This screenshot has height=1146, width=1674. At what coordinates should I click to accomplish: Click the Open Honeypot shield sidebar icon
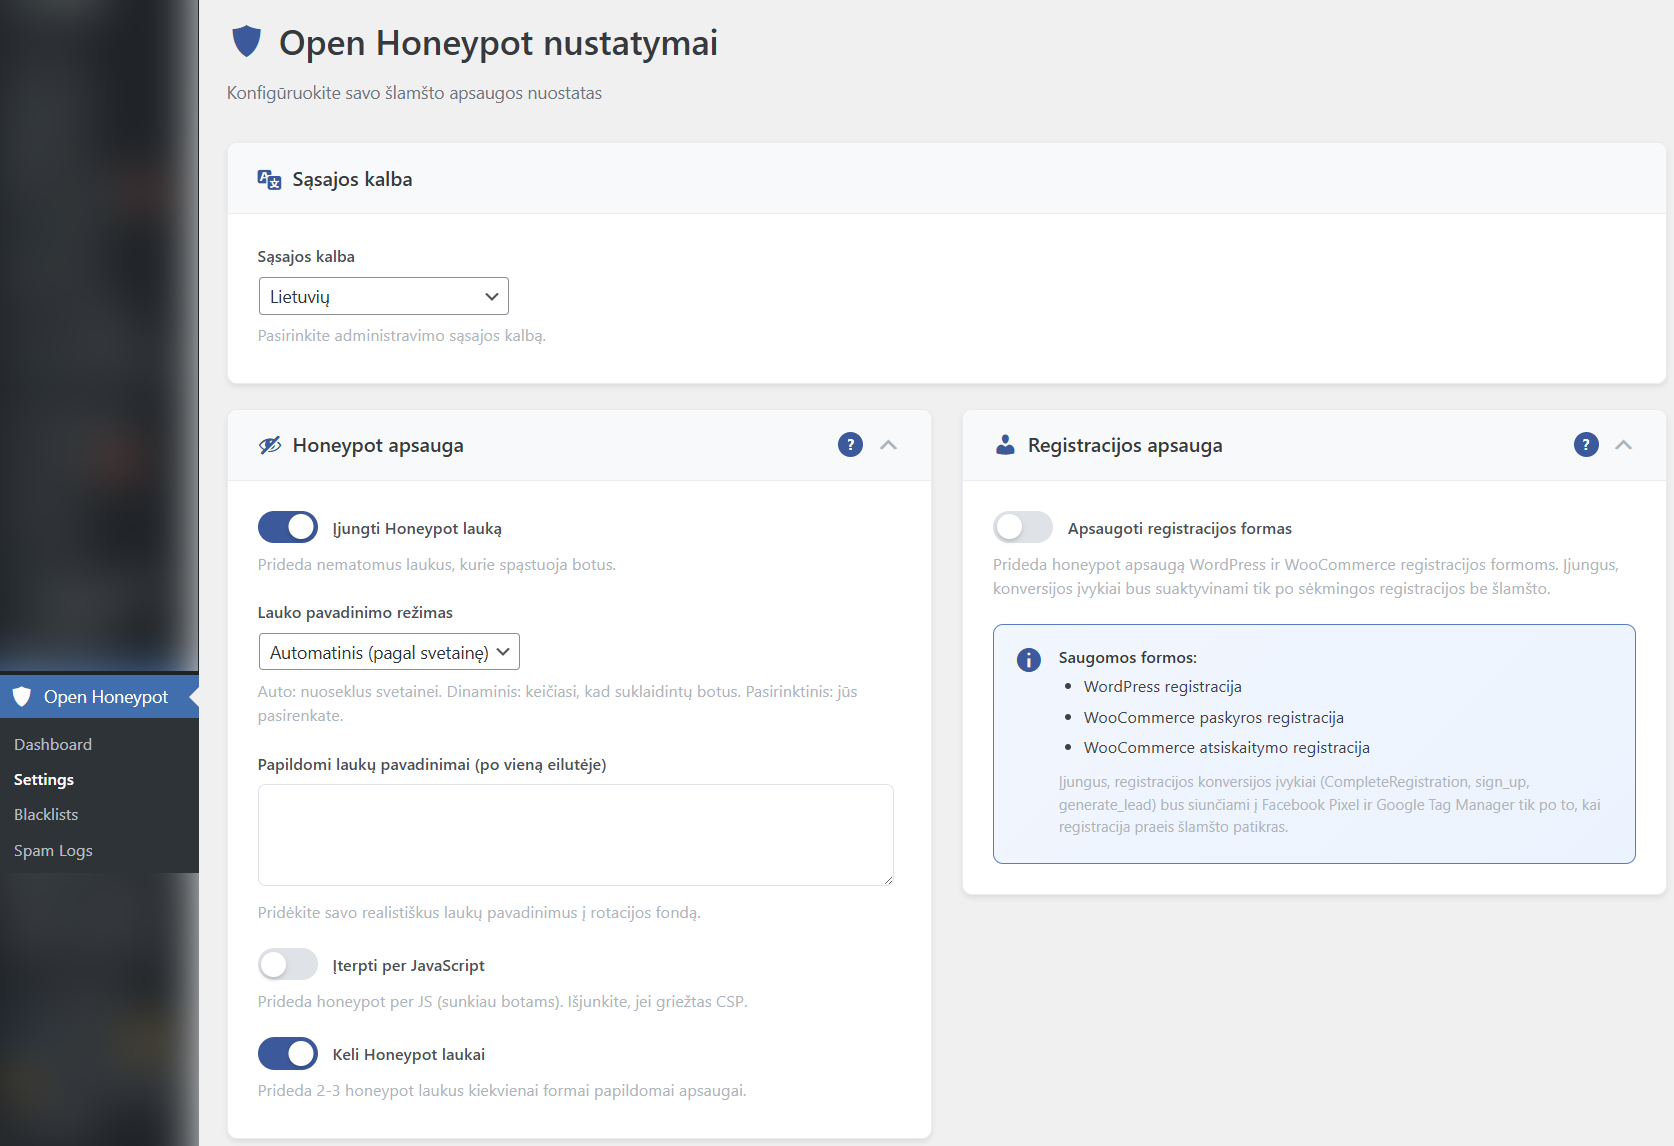(x=22, y=697)
